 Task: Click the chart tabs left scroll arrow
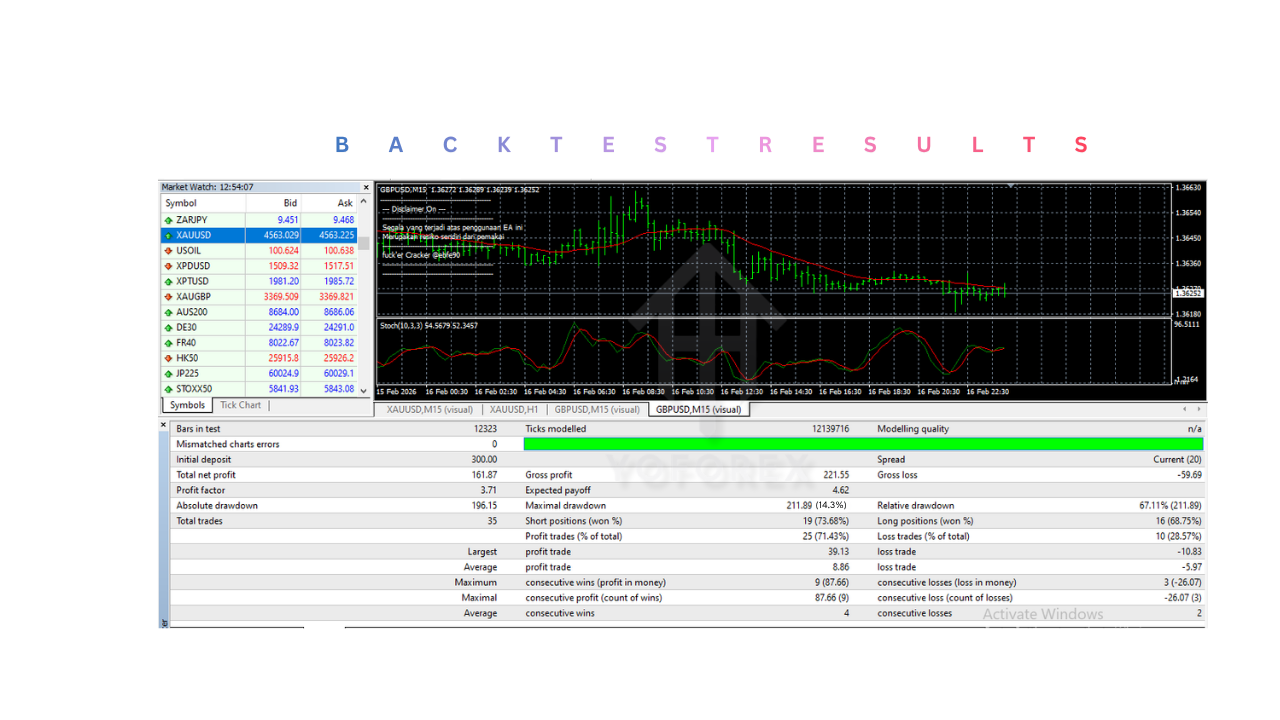pyautogui.click(x=1185, y=409)
